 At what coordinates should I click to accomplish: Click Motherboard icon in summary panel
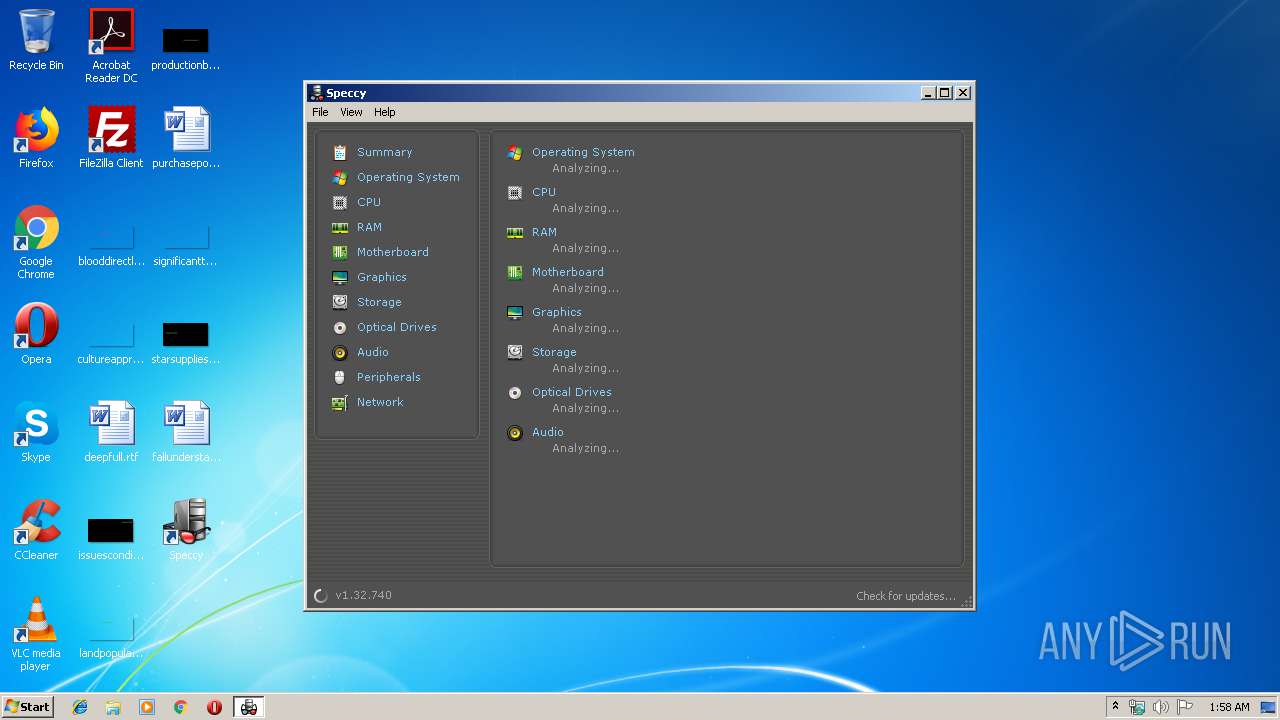515,272
